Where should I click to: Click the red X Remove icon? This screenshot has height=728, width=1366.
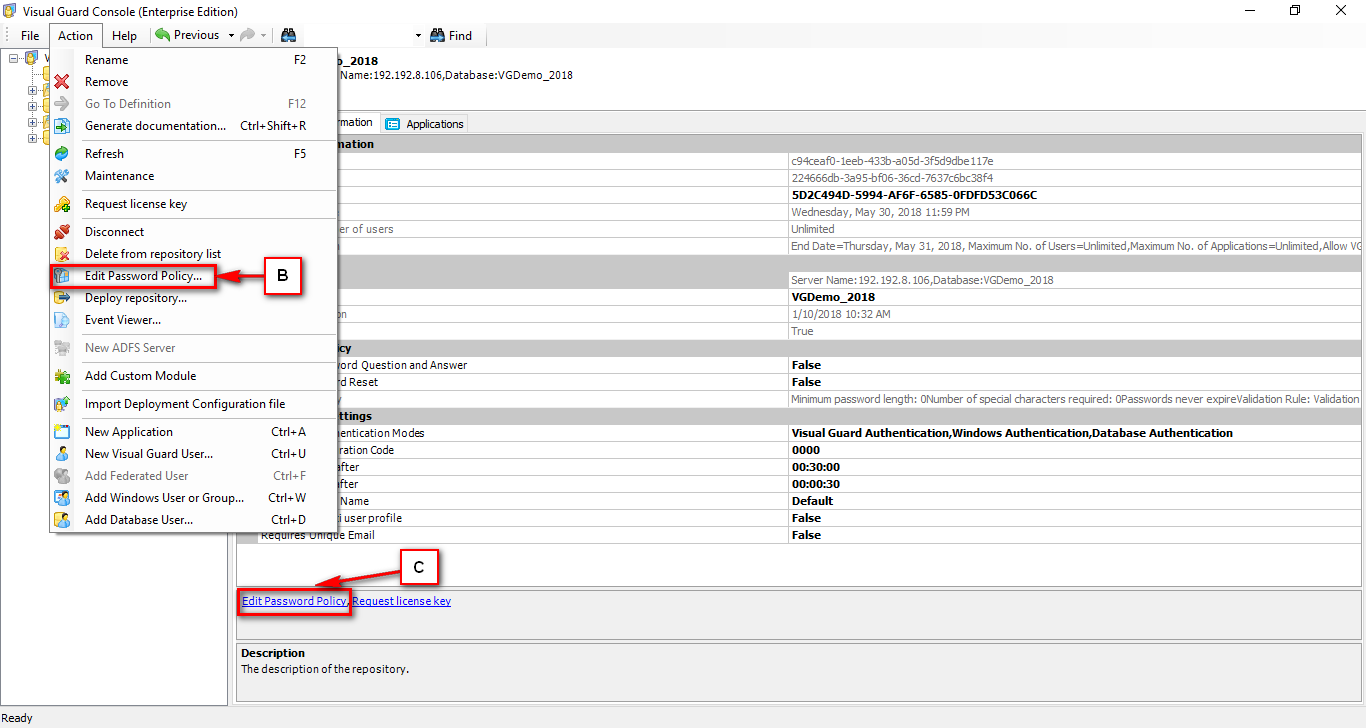(62, 82)
